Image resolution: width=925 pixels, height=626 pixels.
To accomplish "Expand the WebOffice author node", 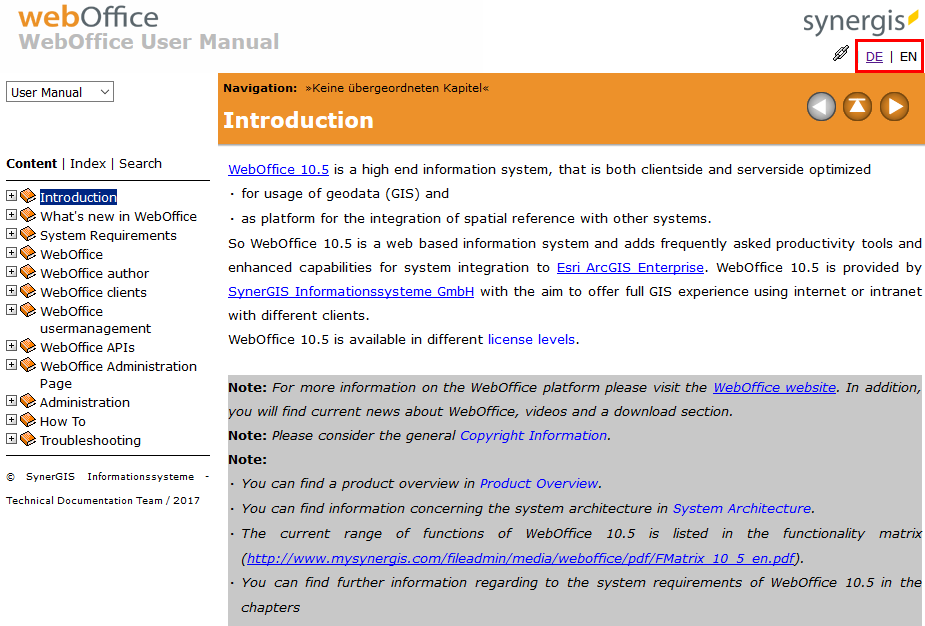I will pos(11,271).
